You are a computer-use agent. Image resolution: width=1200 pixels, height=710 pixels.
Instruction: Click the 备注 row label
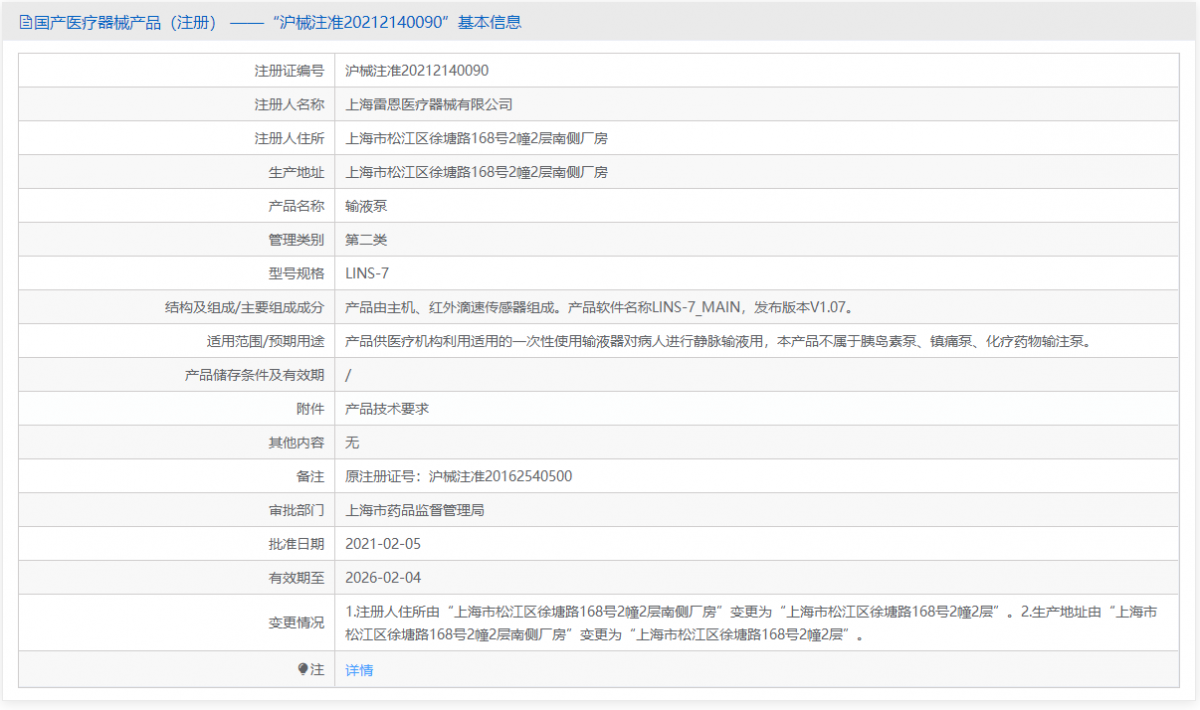(x=310, y=476)
